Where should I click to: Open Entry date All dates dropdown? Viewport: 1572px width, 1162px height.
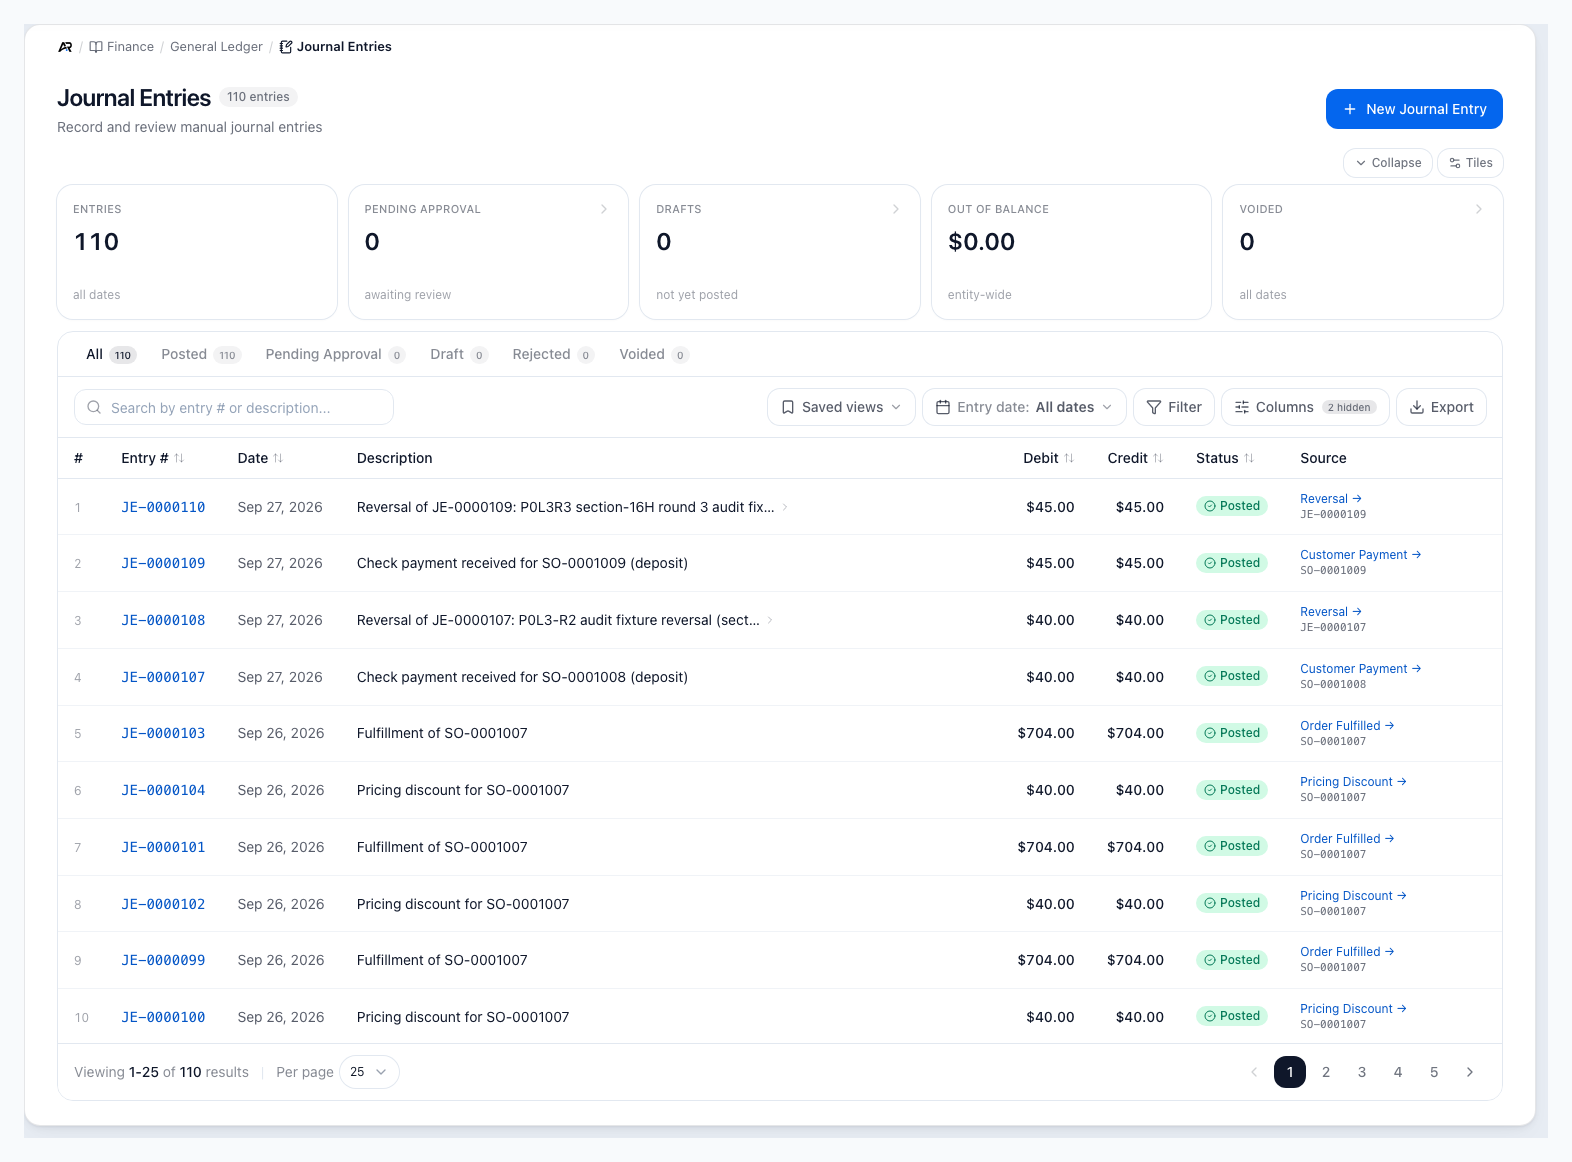point(1024,407)
